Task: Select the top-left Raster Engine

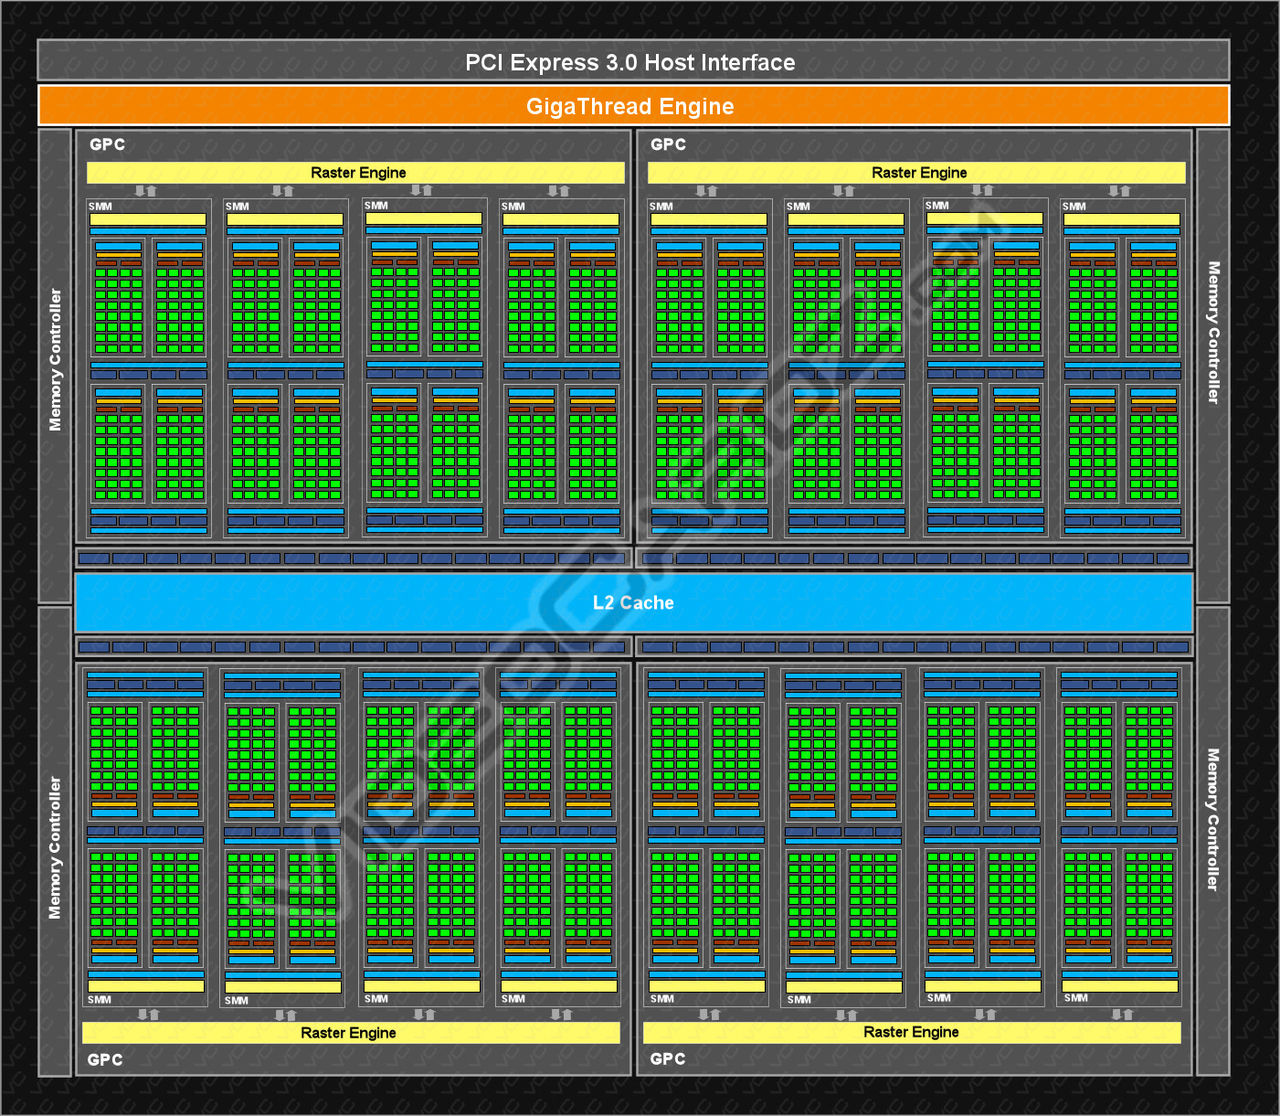Action: [357, 172]
